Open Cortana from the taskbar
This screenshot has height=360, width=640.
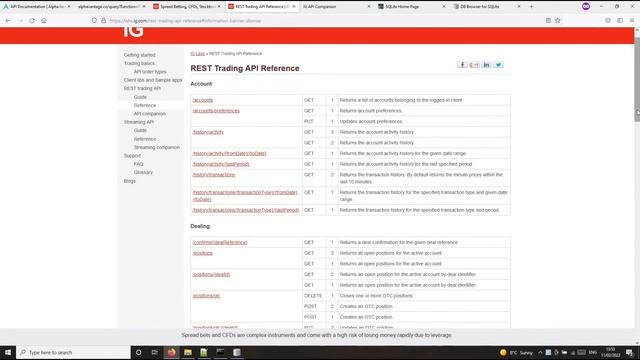coord(138,352)
